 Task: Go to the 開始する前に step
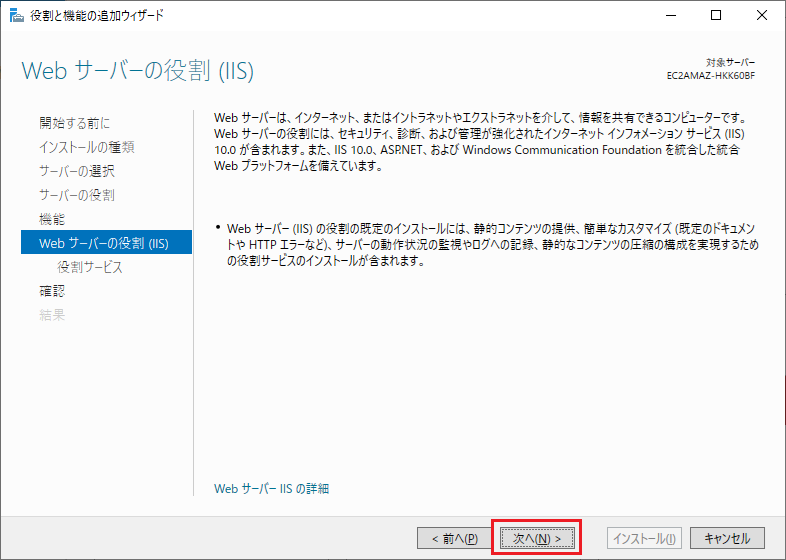tap(74, 123)
